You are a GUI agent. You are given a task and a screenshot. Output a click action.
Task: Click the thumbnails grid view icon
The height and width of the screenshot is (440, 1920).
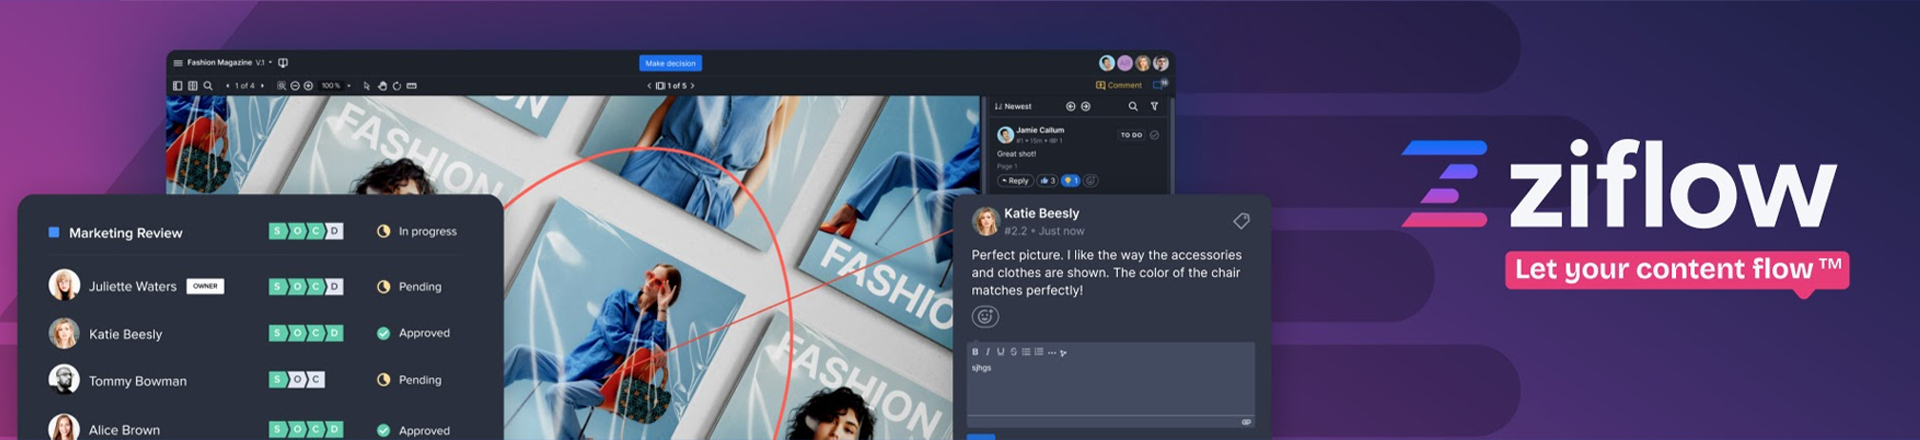(193, 86)
